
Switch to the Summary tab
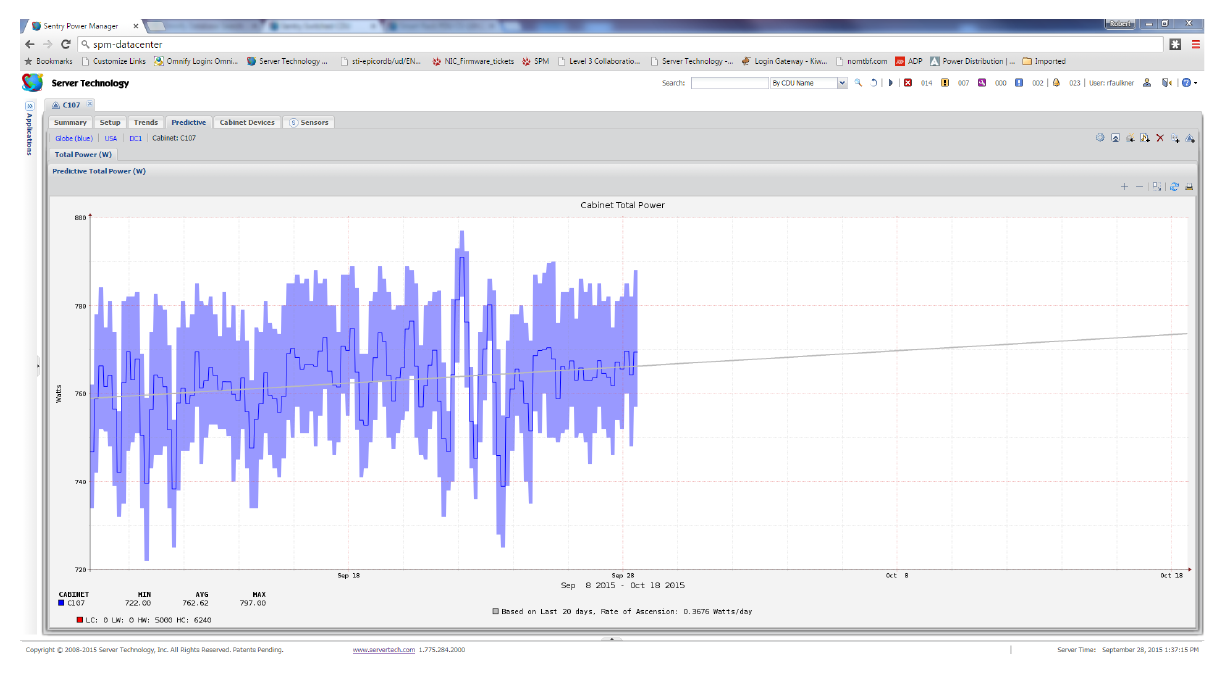(70, 122)
